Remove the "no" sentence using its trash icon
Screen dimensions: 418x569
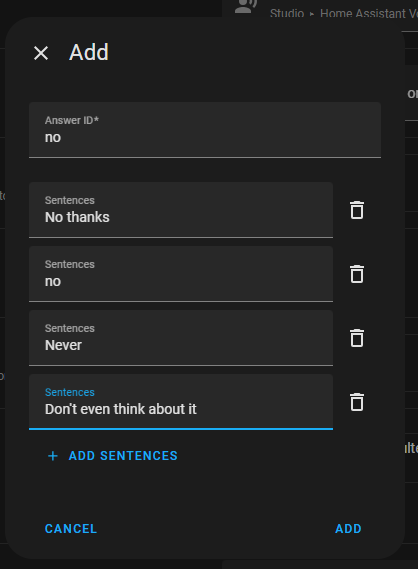coord(357,274)
